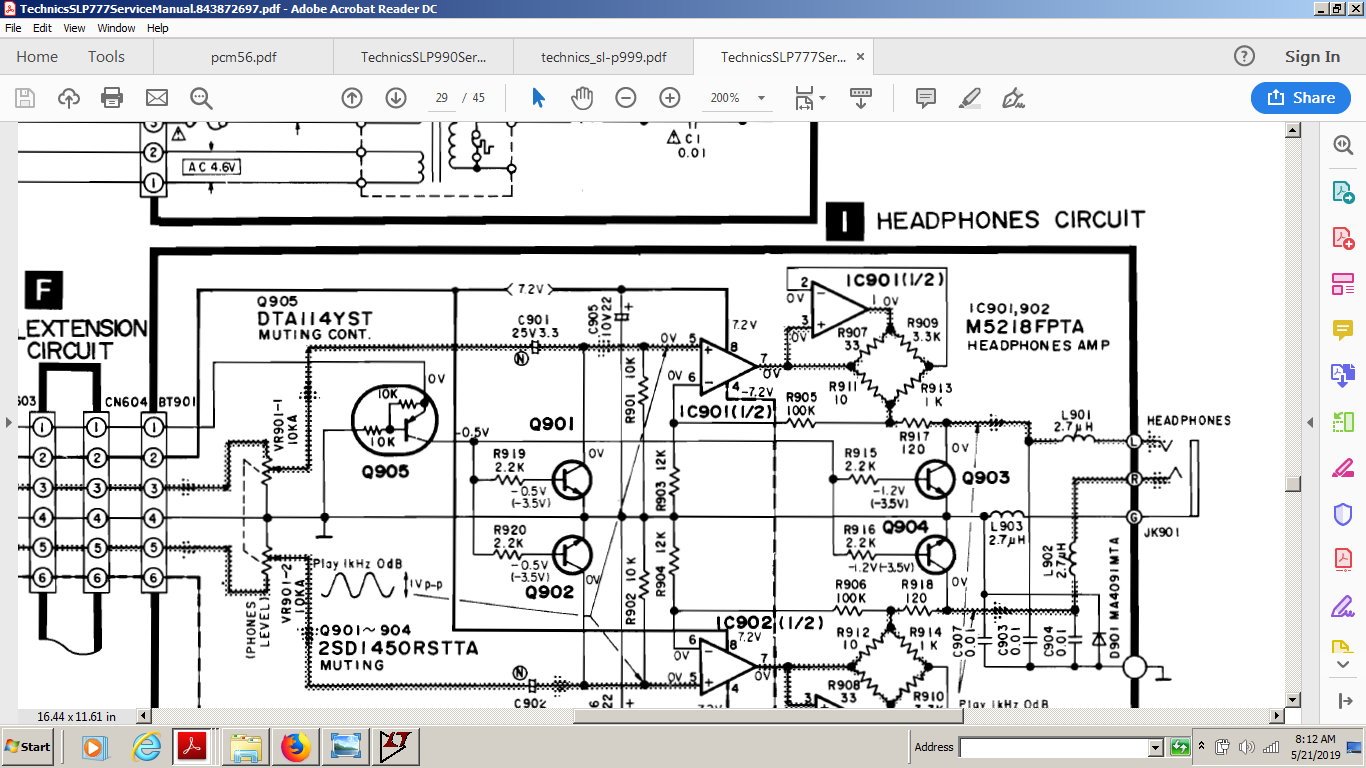Open Combine Files tool in right pane
Viewport: 1366px width, 768px height.
coord(1342,375)
